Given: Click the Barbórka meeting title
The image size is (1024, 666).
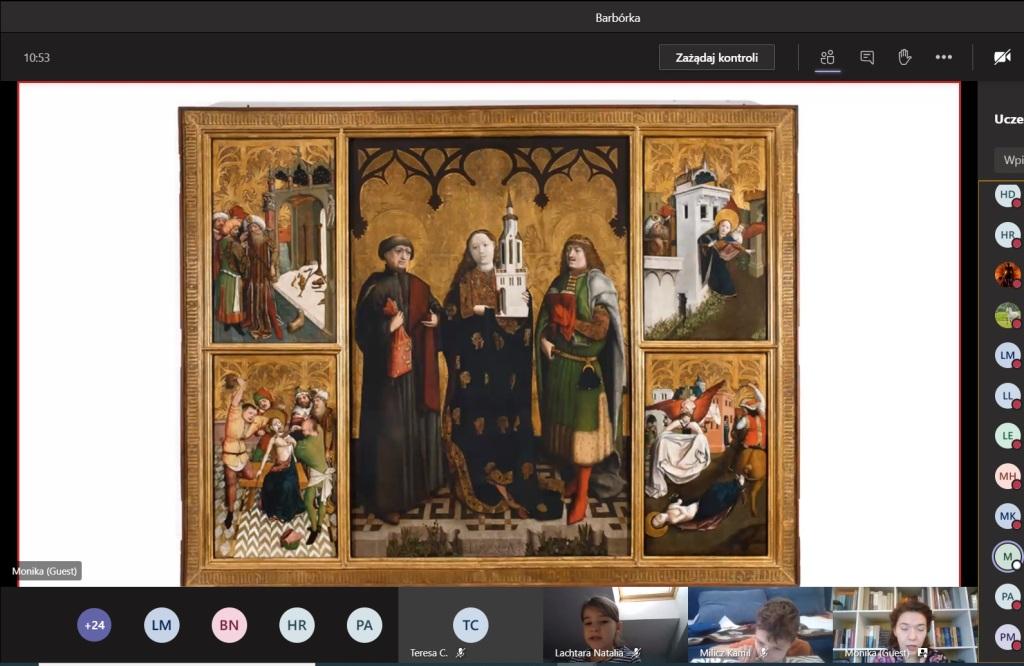Looking at the screenshot, I should (617, 18).
